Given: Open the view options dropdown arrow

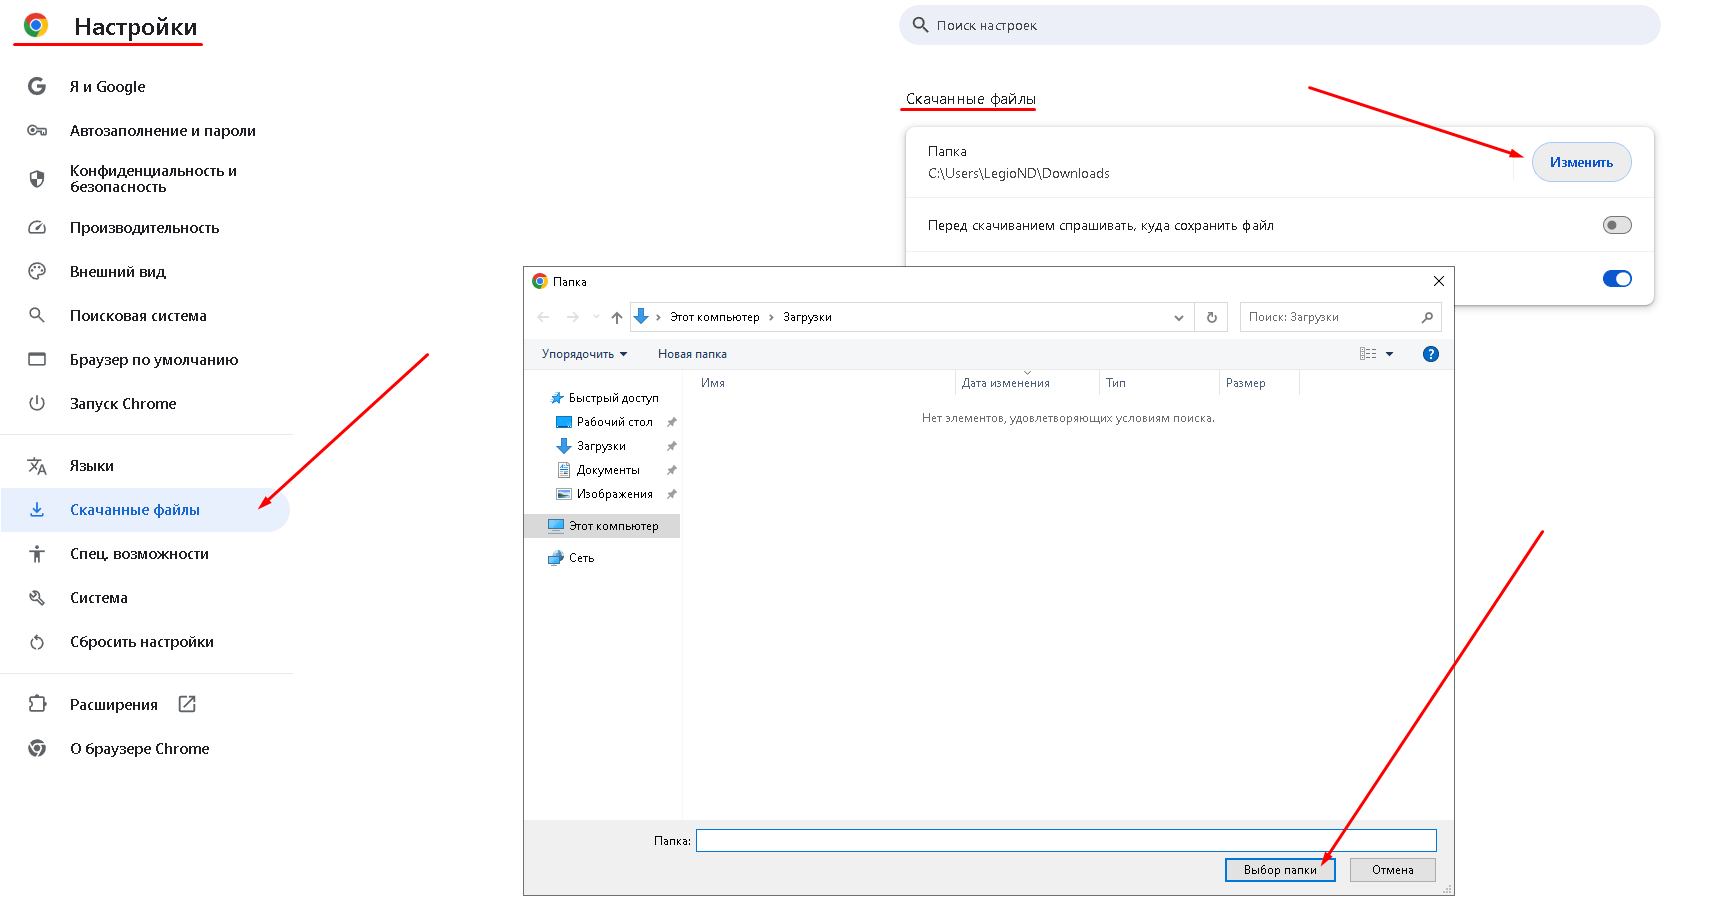Looking at the screenshot, I should pyautogui.click(x=1389, y=354).
